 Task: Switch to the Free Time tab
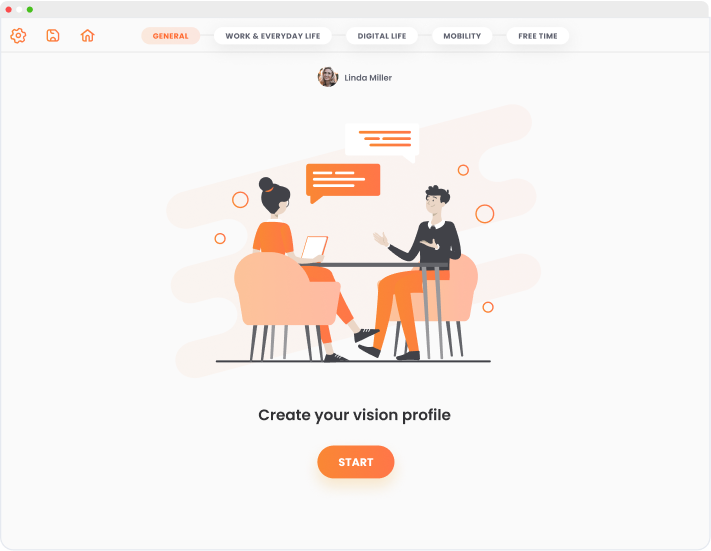pos(538,36)
